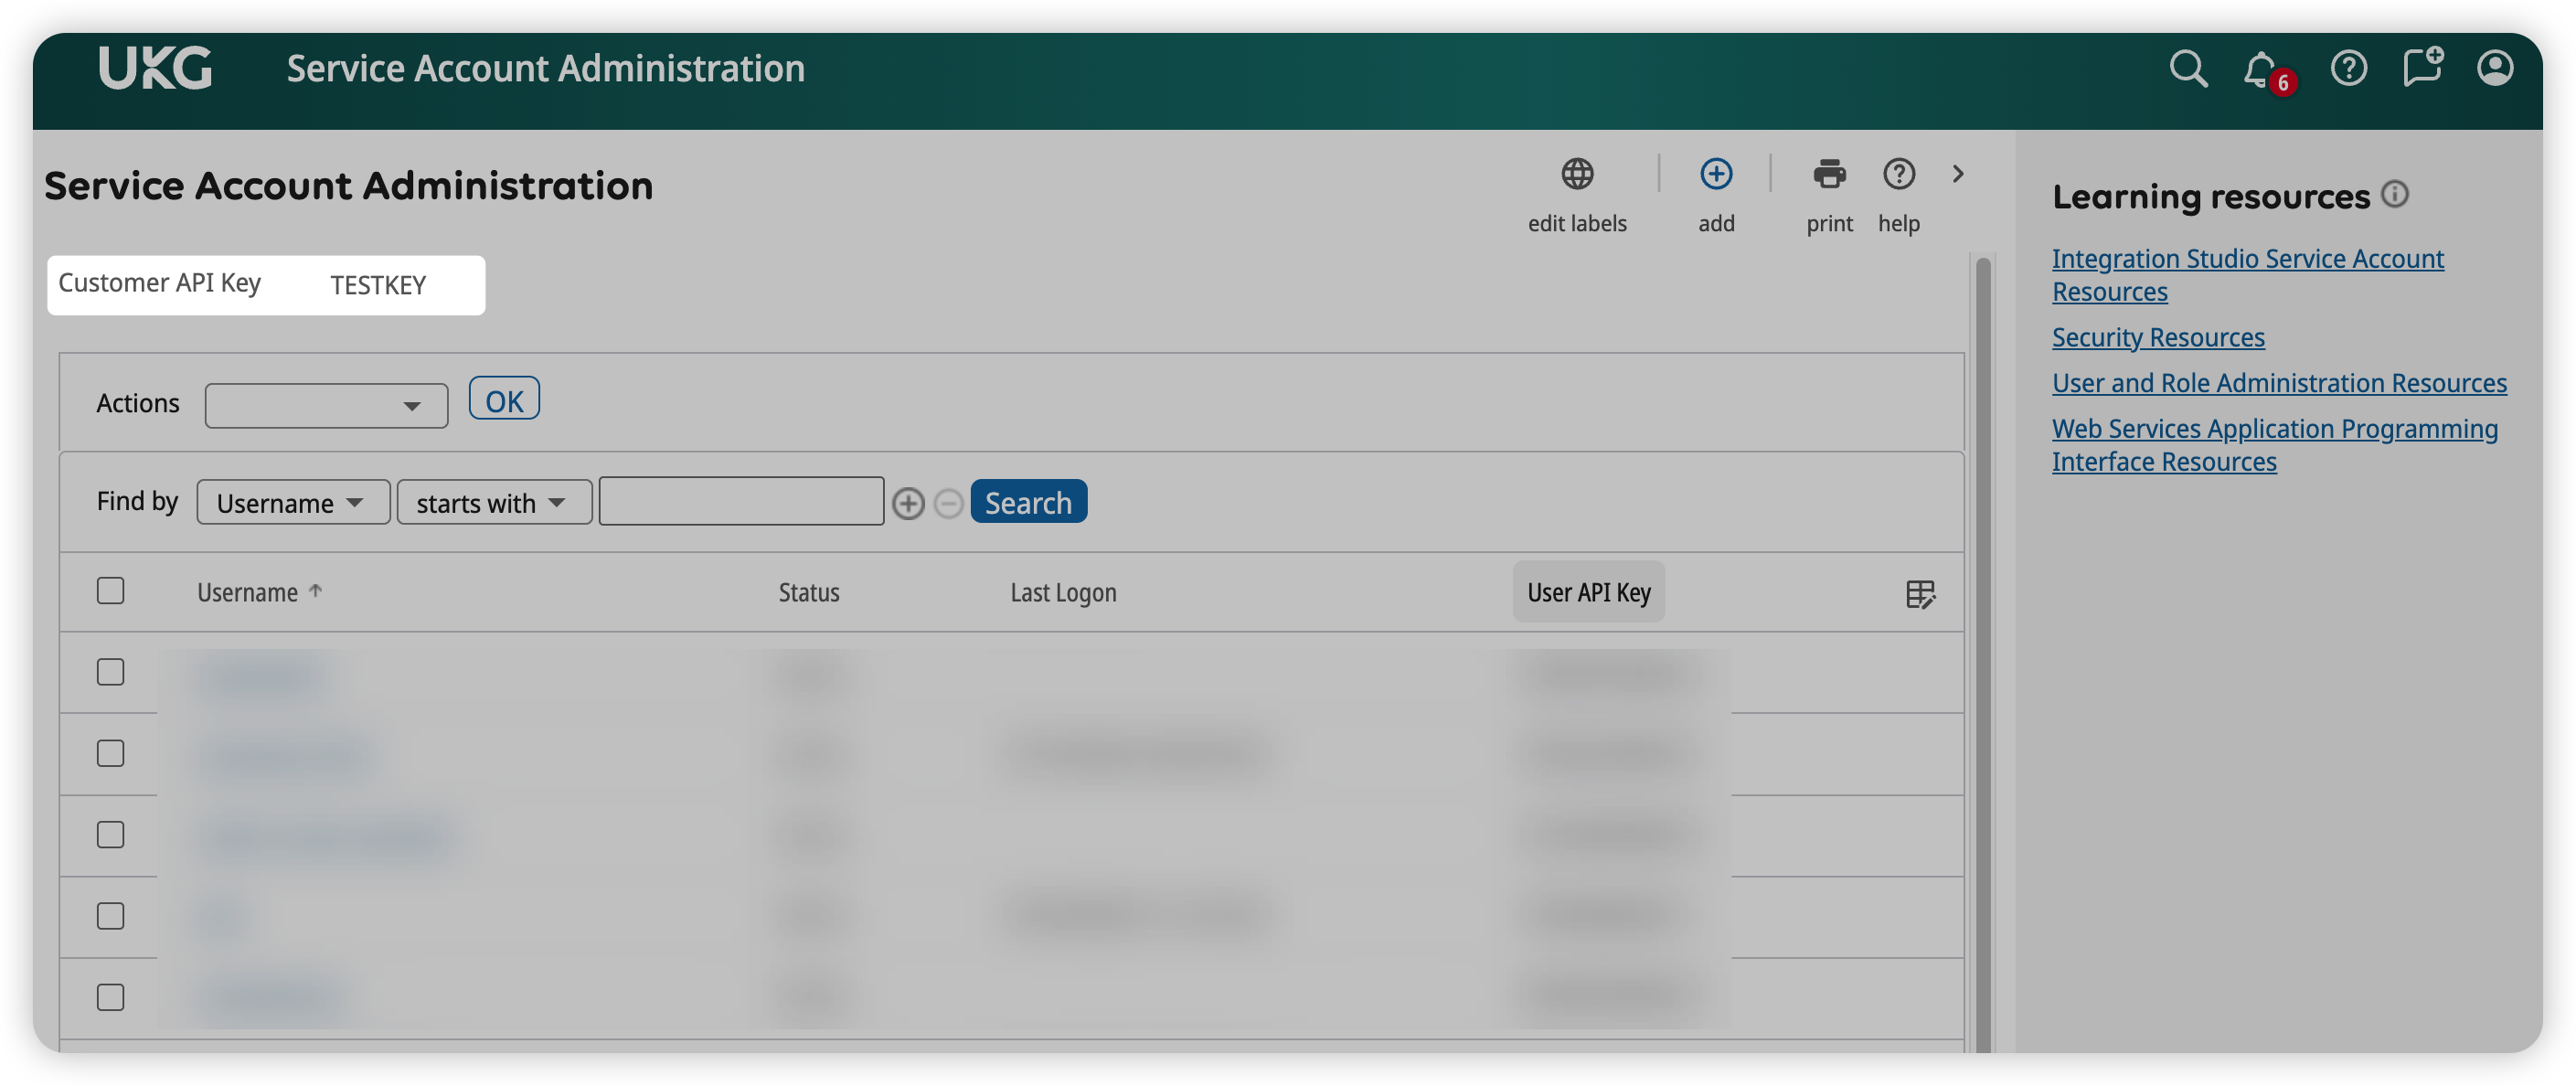
Task: Open the Actions dropdown
Action: (x=326, y=406)
